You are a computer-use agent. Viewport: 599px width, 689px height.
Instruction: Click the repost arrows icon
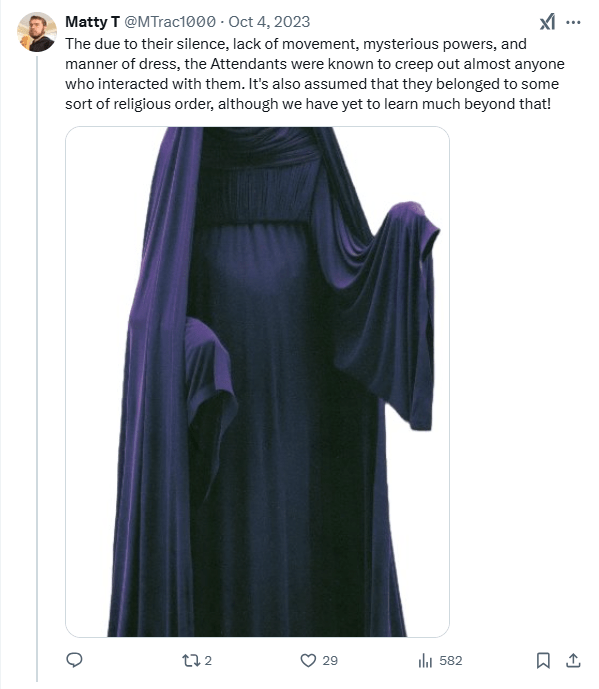(191, 660)
